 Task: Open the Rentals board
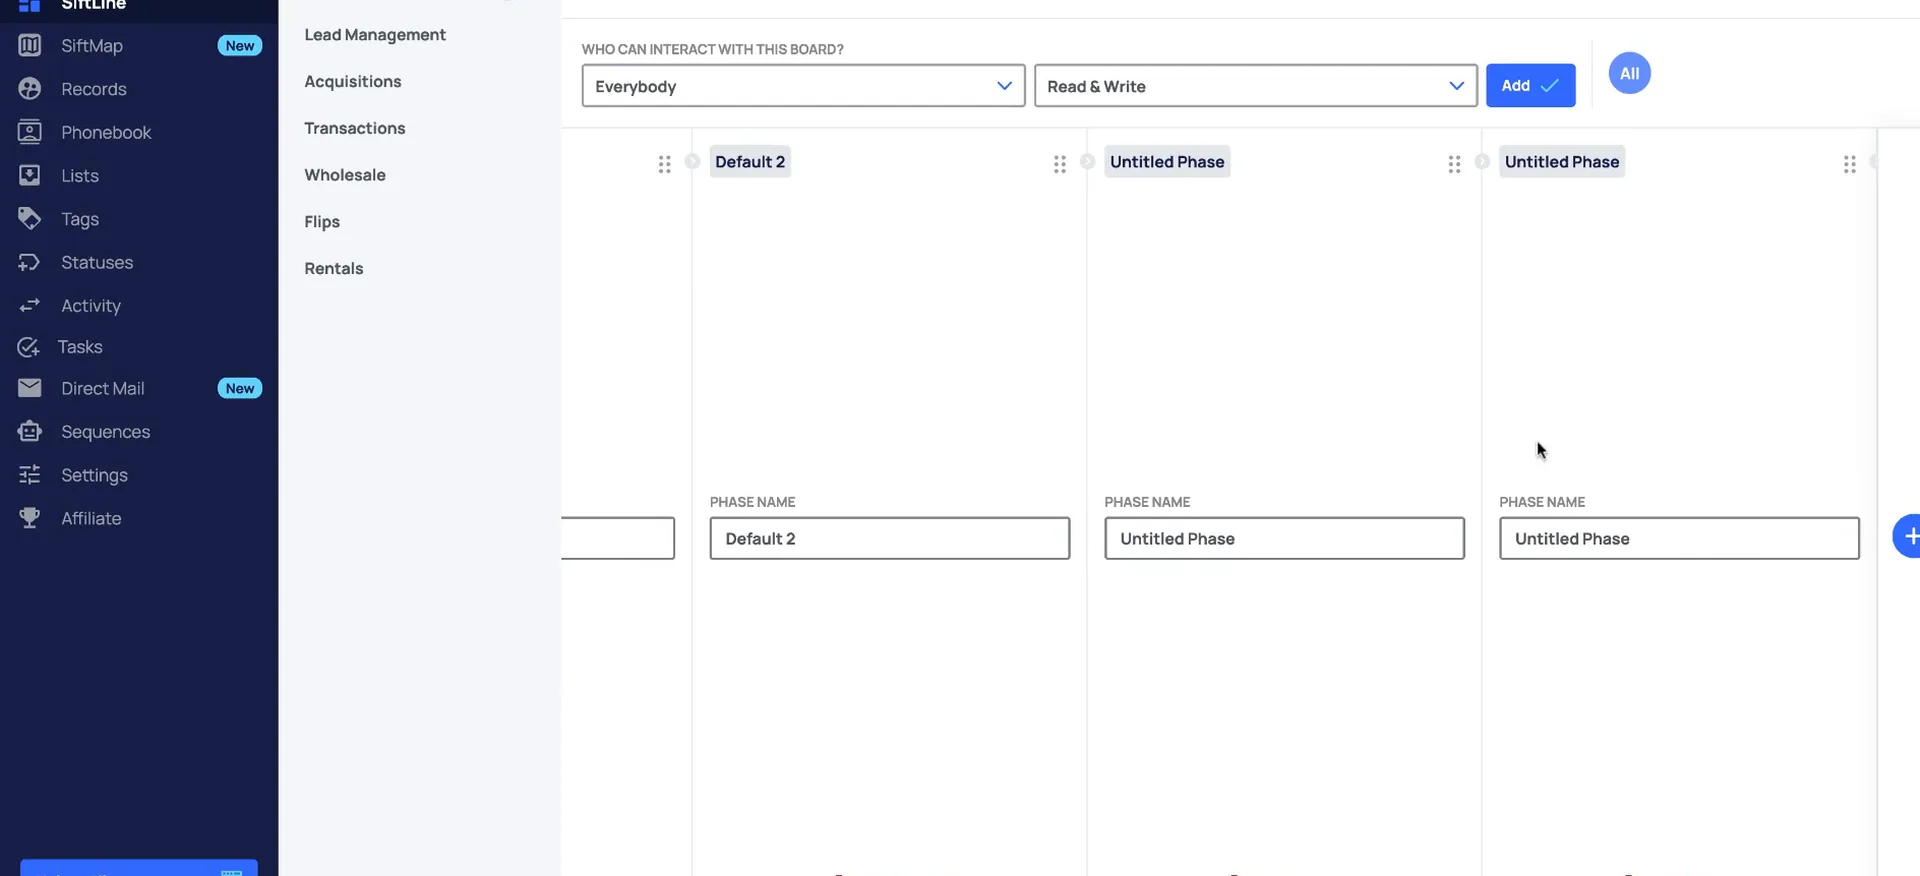tap(334, 269)
